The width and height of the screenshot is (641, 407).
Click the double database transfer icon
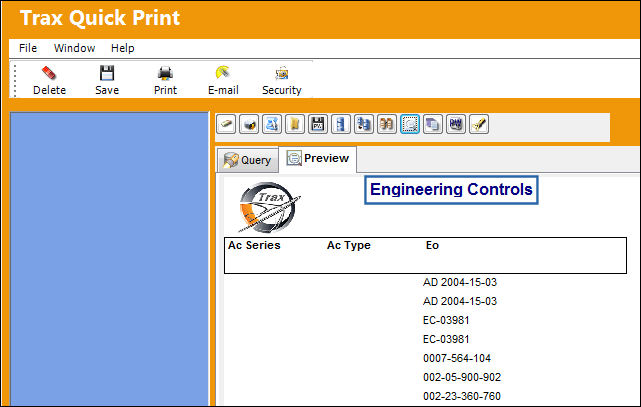pos(363,124)
